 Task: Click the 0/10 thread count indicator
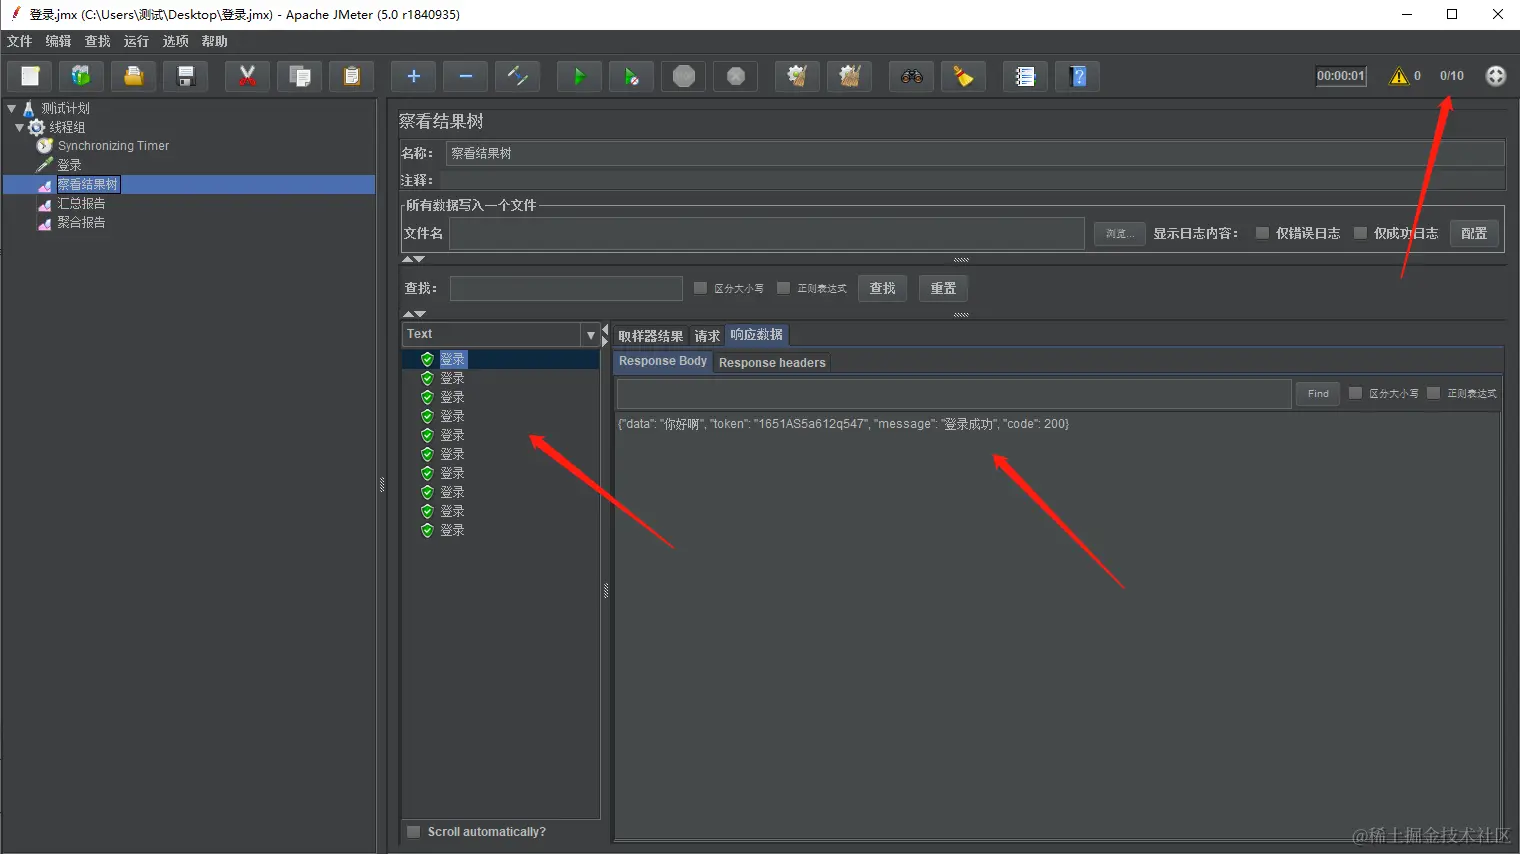tap(1452, 76)
